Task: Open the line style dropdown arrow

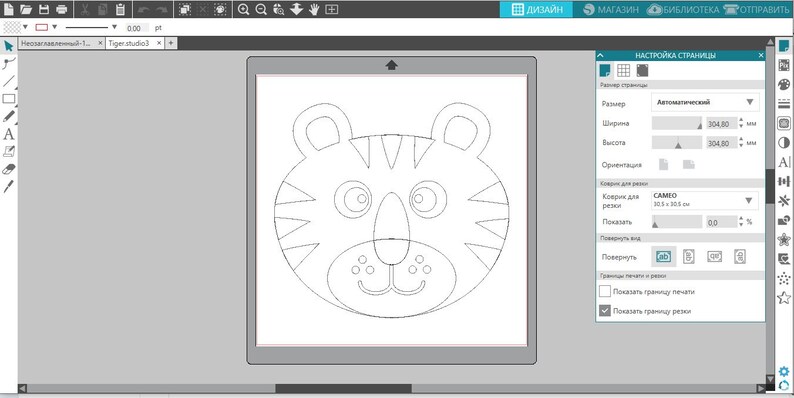Action: pos(114,27)
